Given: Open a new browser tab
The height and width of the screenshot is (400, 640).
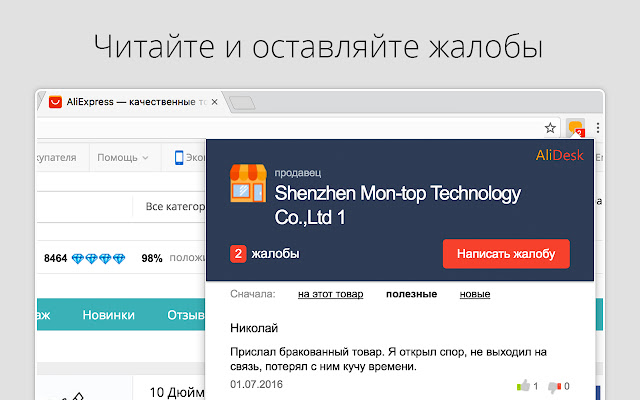Looking at the screenshot, I should (242, 103).
